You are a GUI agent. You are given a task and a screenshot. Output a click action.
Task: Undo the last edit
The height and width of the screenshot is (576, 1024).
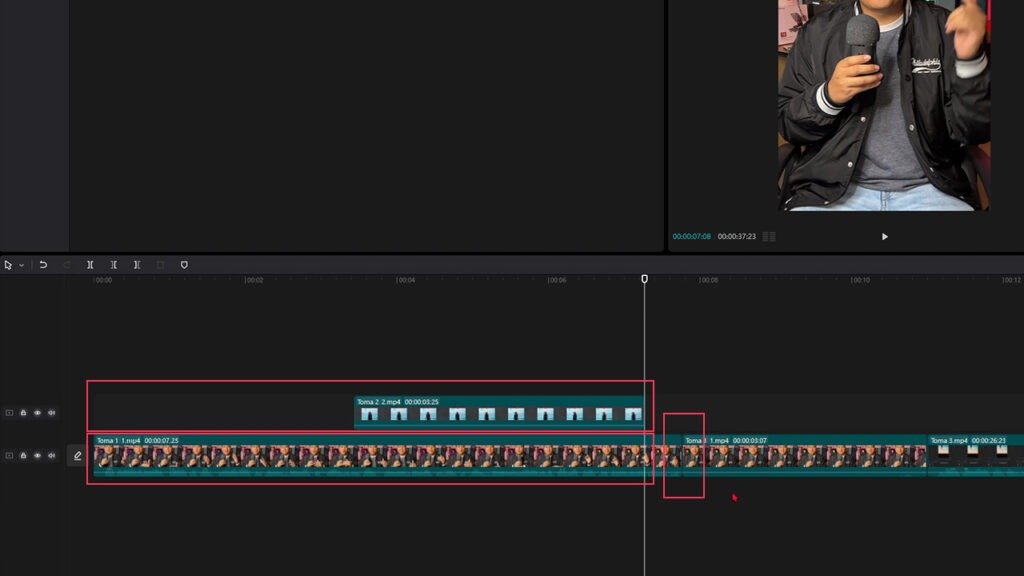coord(43,264)
